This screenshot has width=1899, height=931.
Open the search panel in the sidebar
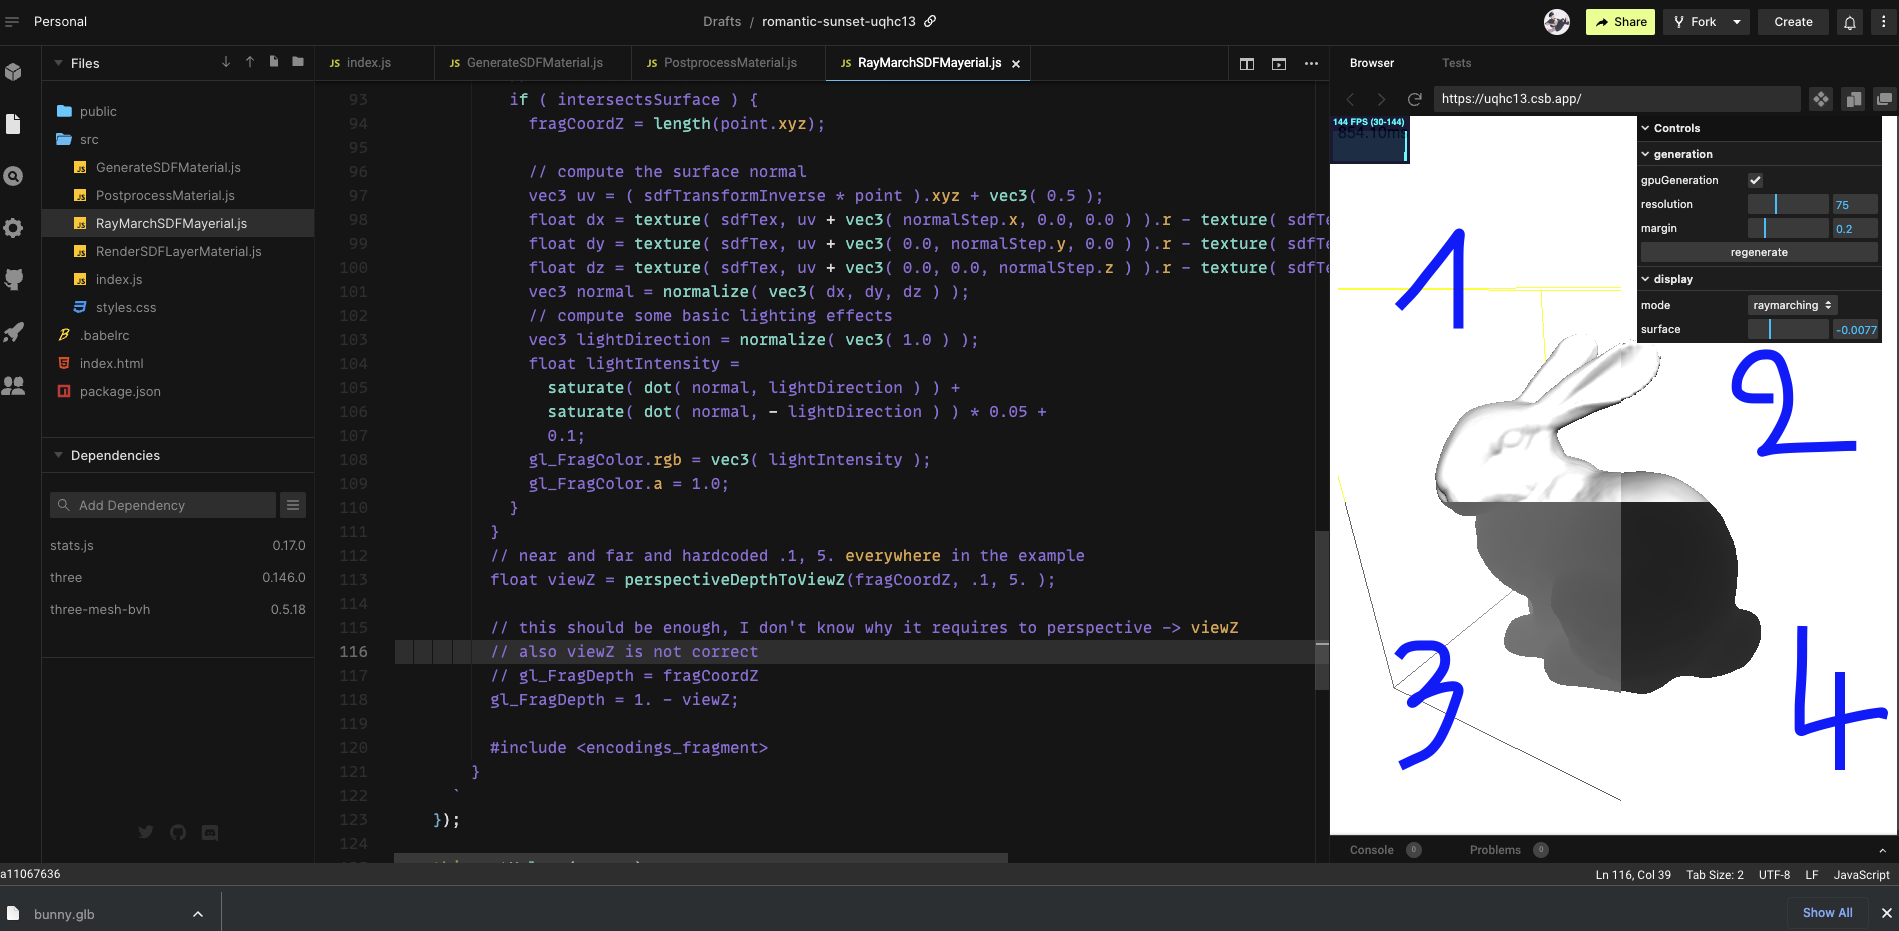14,176
